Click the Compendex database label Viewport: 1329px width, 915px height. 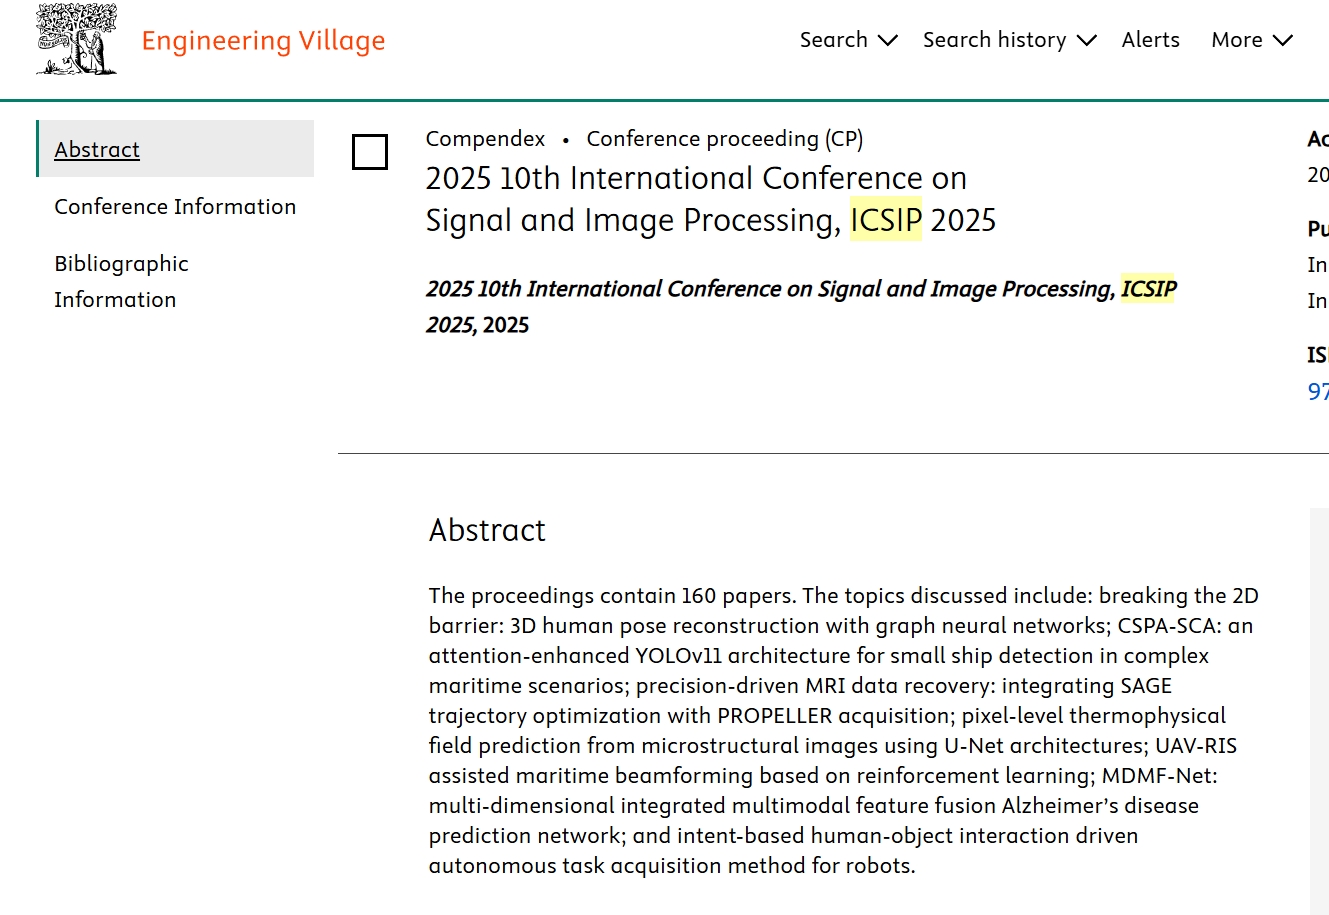[485, 139]
